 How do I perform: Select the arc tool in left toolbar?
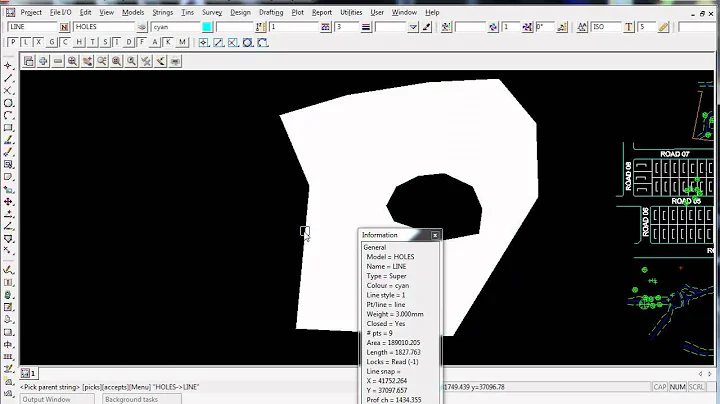click(x=8, y=115)
